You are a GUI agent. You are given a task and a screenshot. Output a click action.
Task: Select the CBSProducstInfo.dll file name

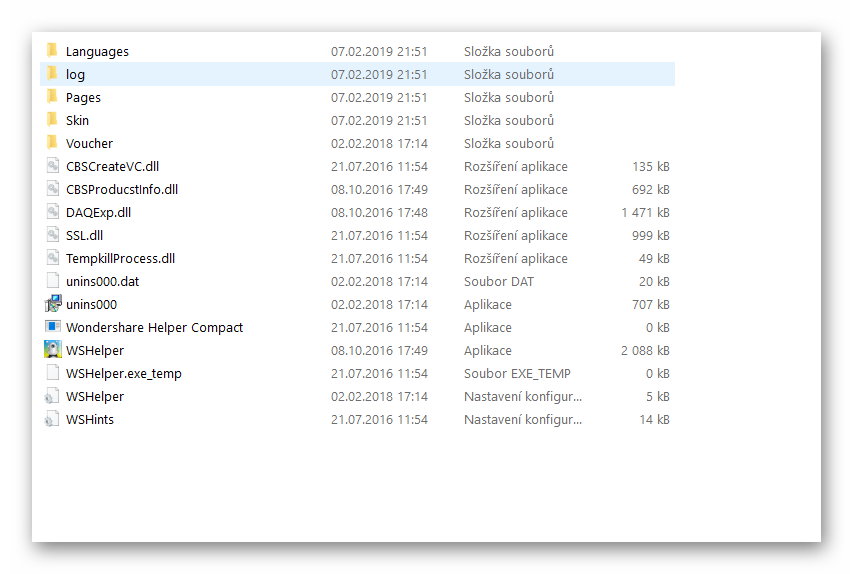(x=122, y=189)
